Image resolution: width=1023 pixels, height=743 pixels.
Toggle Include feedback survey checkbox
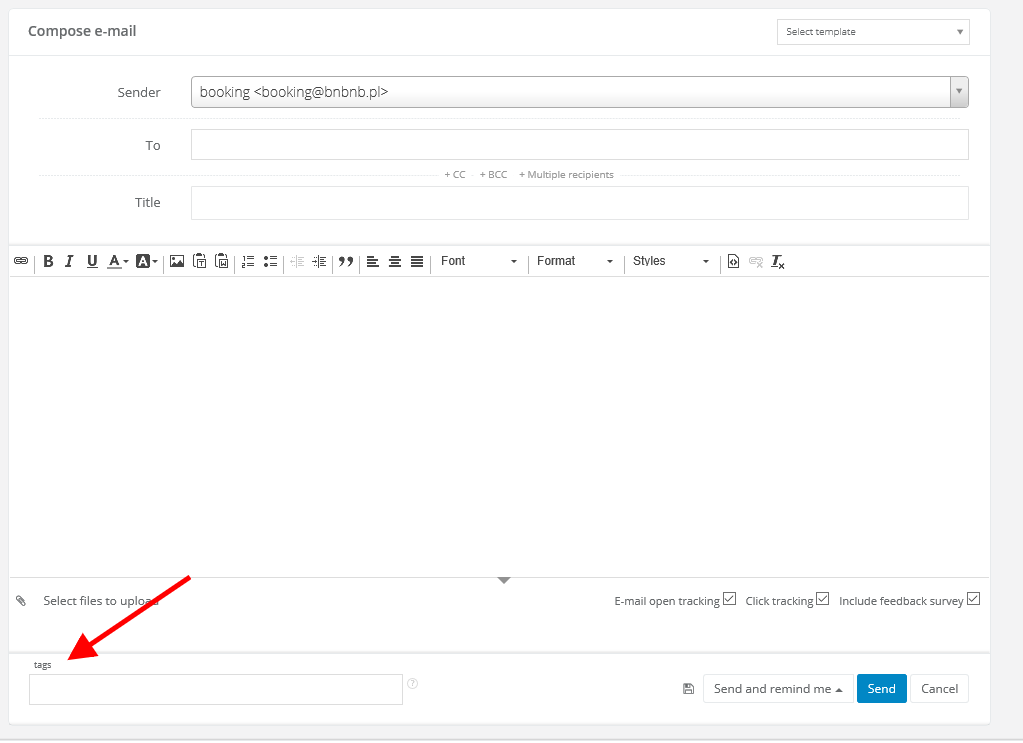click(973, 598)
